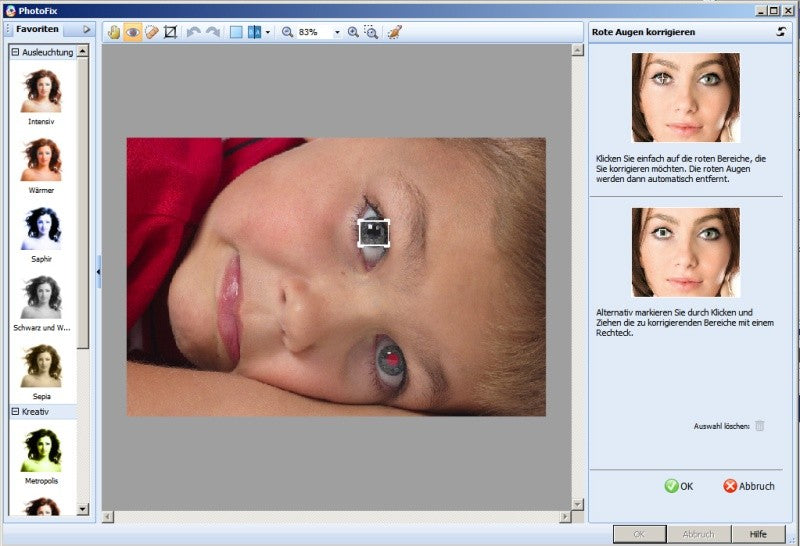Undo the last action

[x=193, y=32]
